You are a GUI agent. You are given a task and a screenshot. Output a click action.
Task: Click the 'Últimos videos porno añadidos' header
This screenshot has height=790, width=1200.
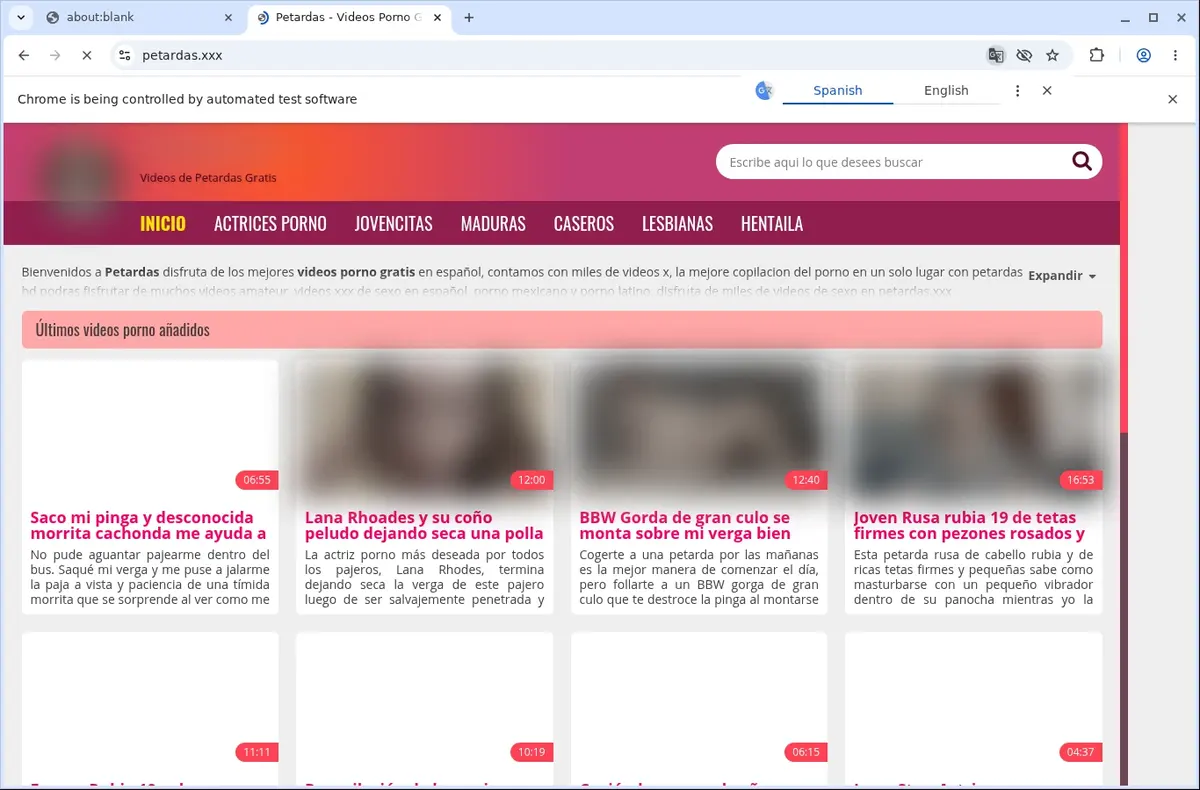pyautogui.click(x=562, y=329)
